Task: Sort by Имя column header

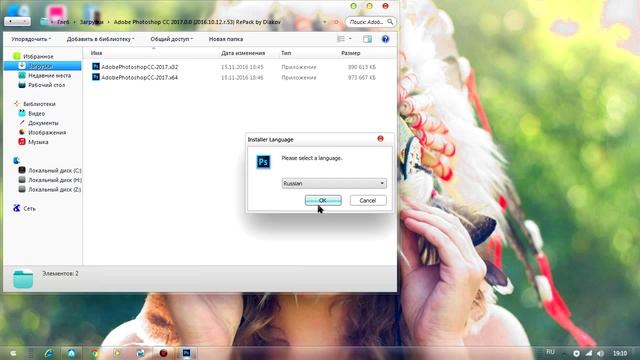Action: (x=97, y=53)
